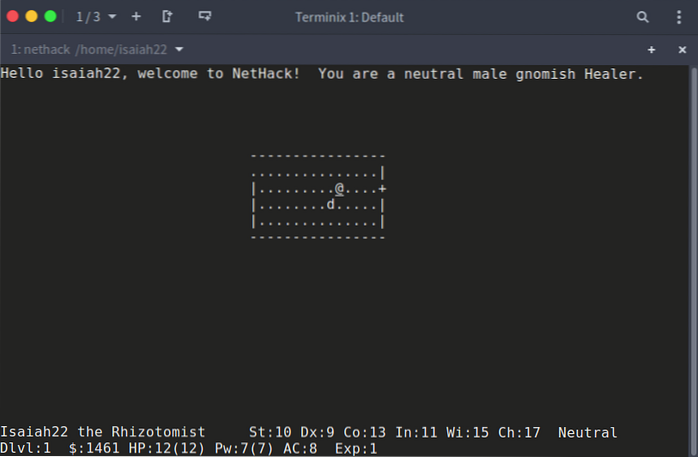Click the red close window button
Screen dimensions: 698x457
(12, 17)
